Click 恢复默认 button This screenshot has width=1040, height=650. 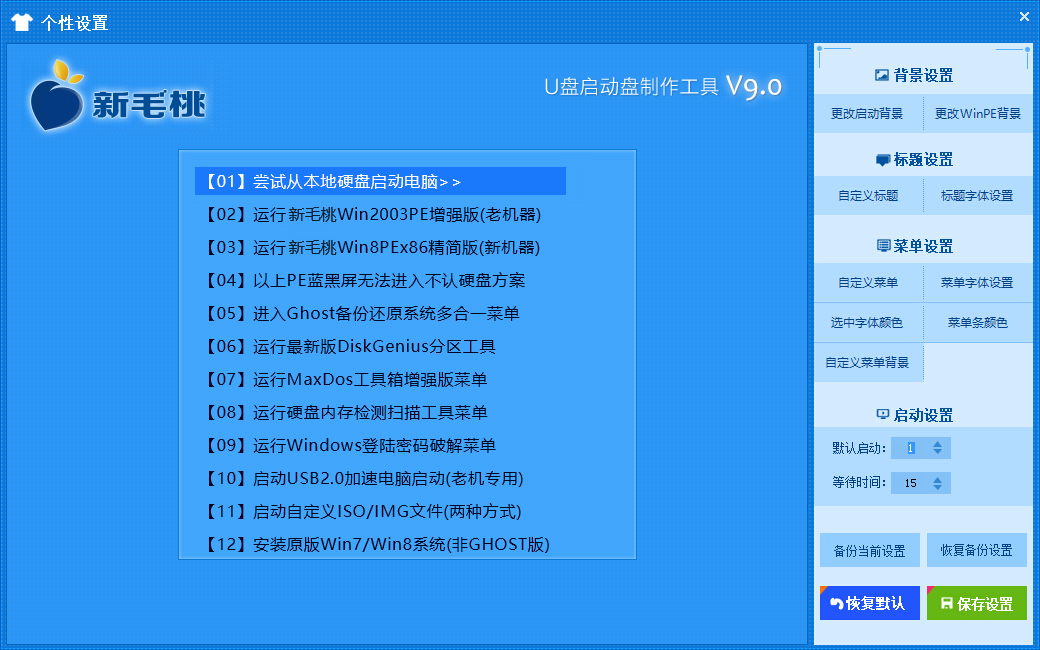click(870, 604)
